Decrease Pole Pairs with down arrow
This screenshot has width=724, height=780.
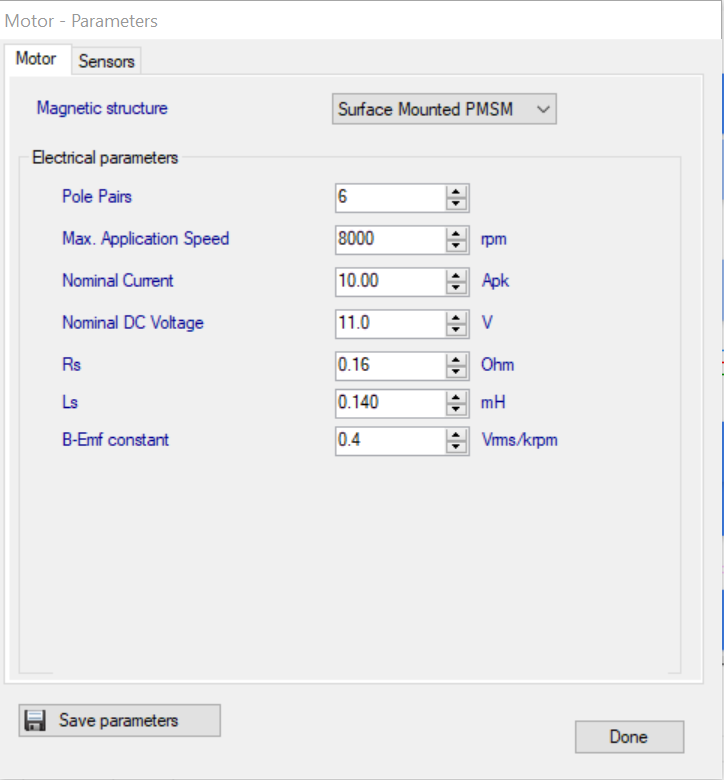click(x=457, y=203)
